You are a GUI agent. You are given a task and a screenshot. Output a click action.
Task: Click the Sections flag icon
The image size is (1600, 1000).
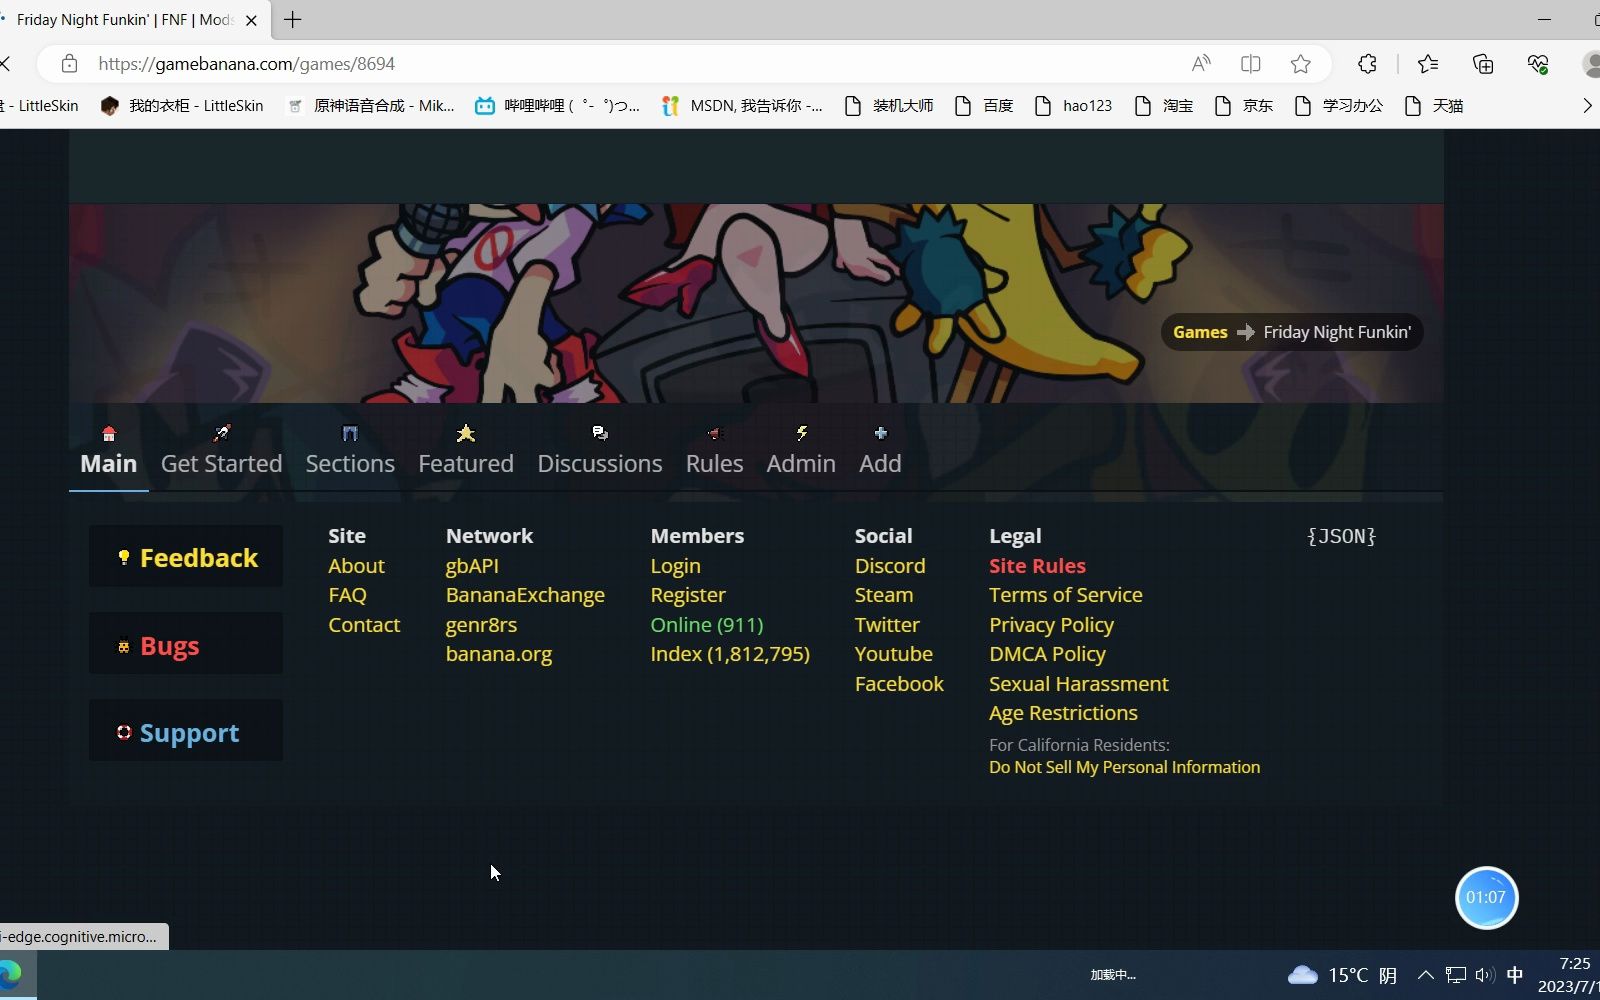click(x=348, y=432)
